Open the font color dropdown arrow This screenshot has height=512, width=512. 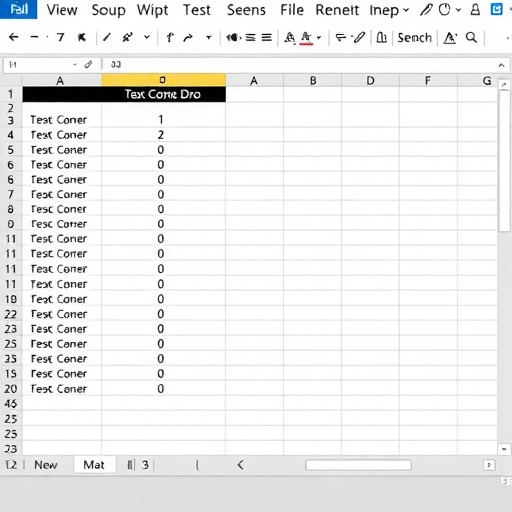click(x=319, y=38)
